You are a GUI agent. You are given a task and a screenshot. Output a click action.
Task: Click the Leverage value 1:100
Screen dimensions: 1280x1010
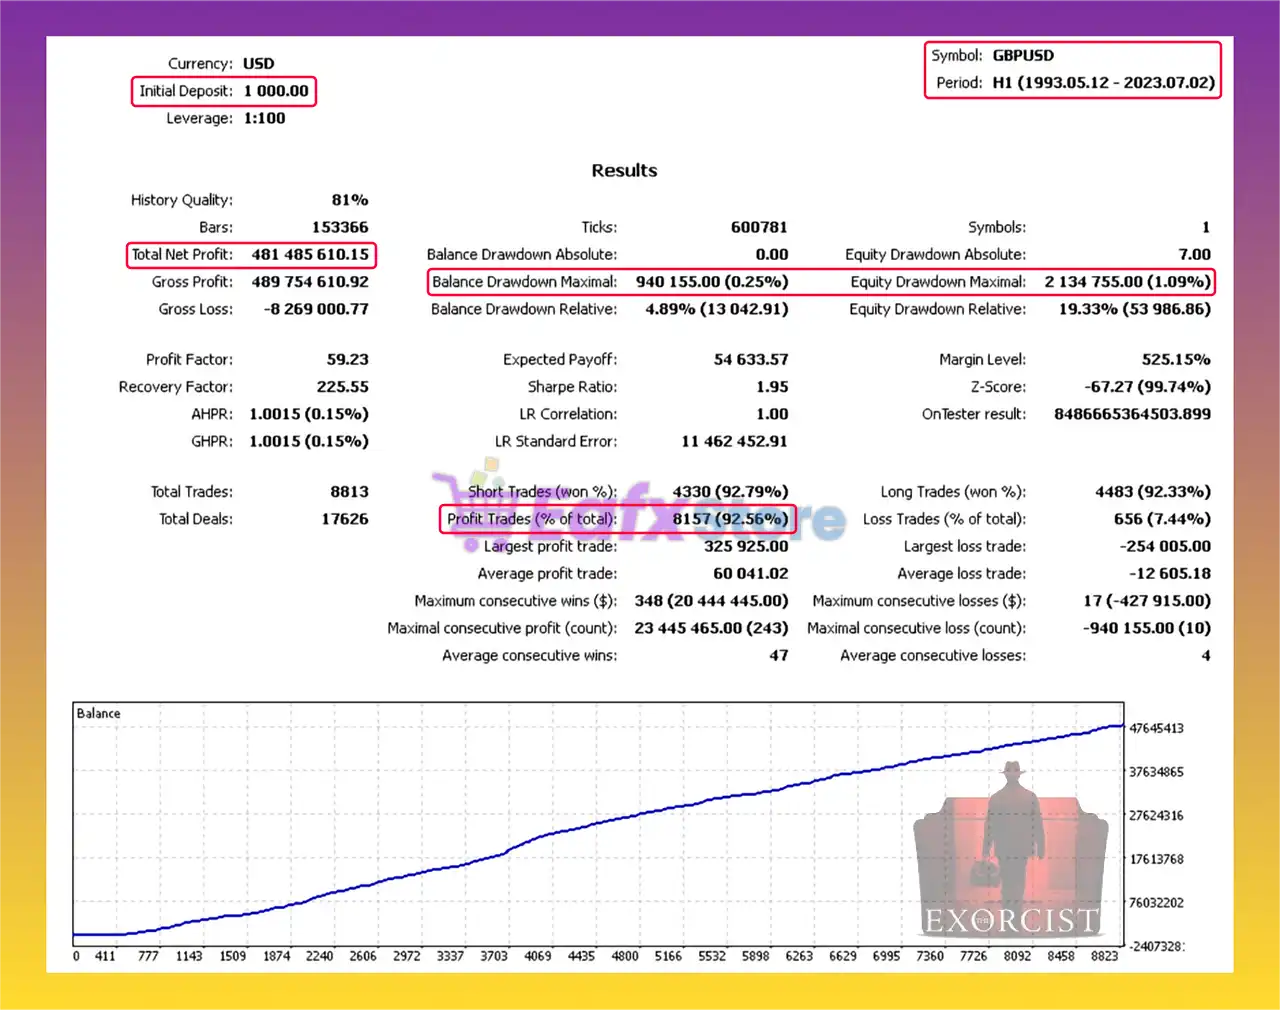(x=264, y=118)
